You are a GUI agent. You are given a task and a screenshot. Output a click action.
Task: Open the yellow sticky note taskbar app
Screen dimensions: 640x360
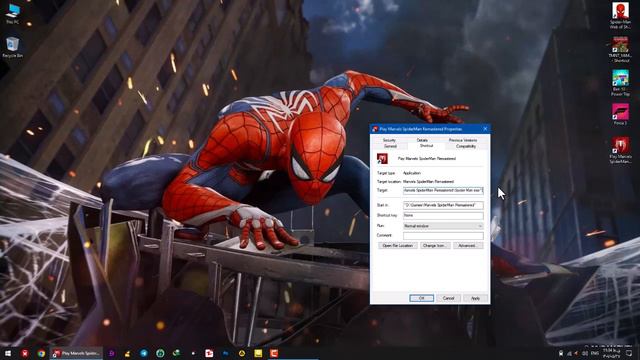click(258, 353)
